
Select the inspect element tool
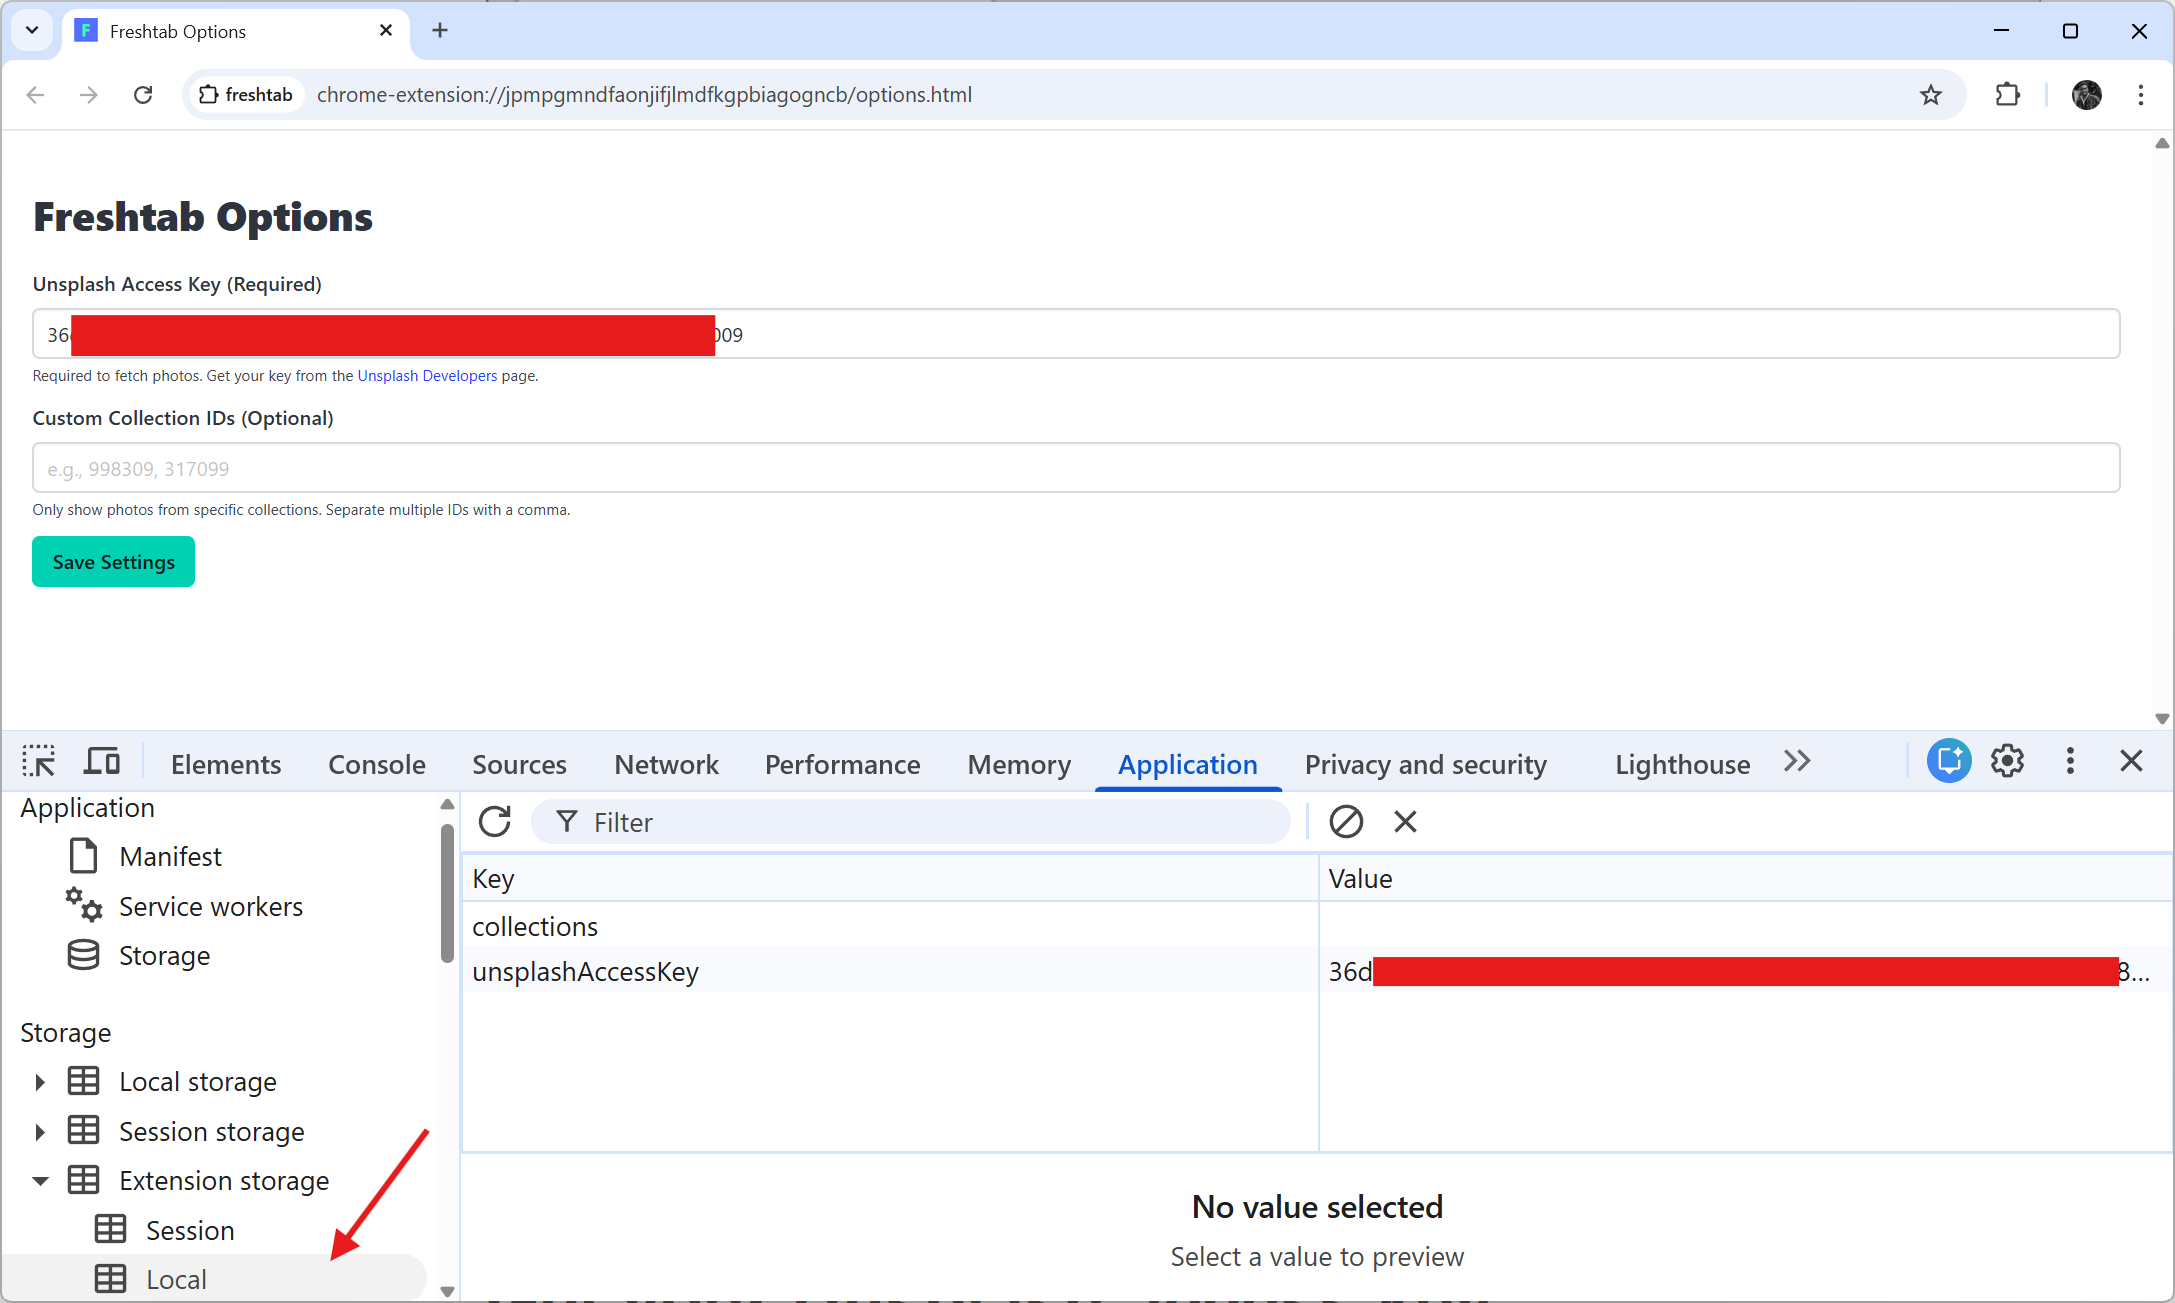click(x=39, y=761)
